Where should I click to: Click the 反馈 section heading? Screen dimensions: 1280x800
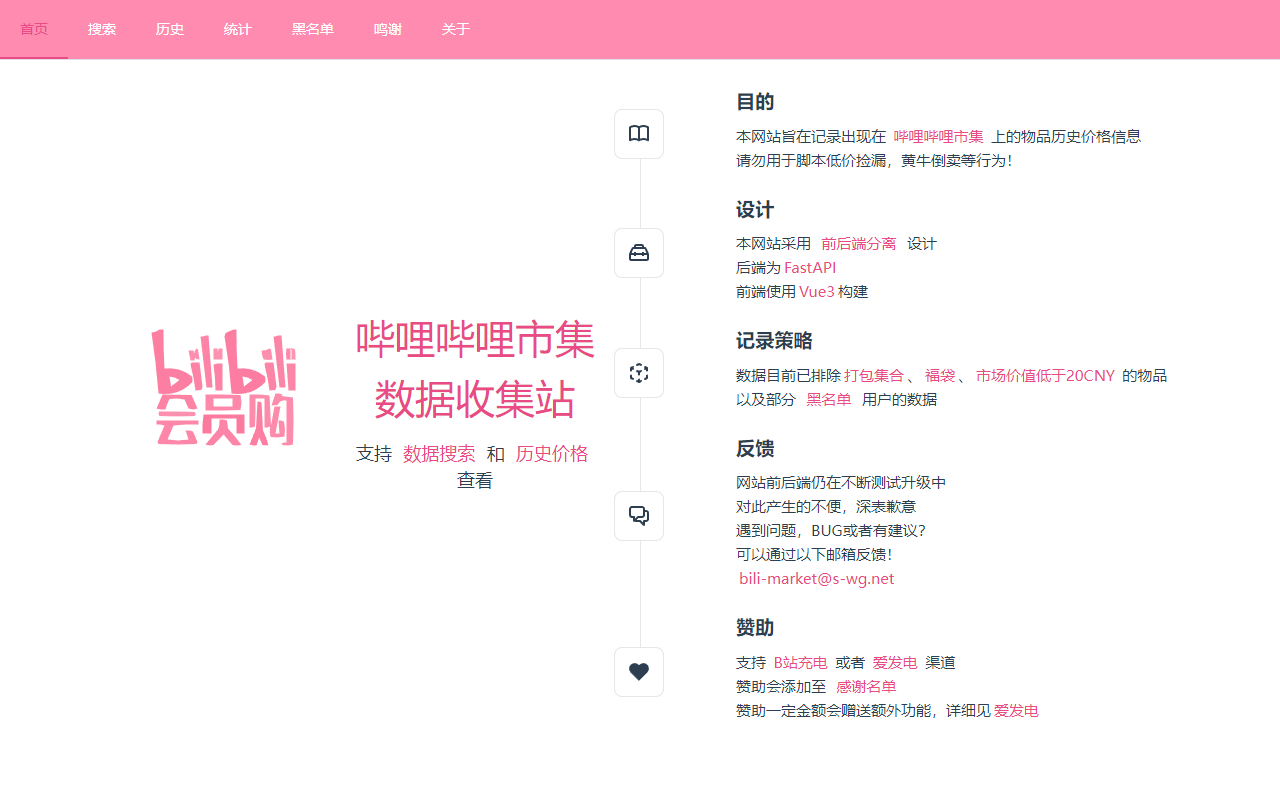pyautogui.click(x=755, y=449)
